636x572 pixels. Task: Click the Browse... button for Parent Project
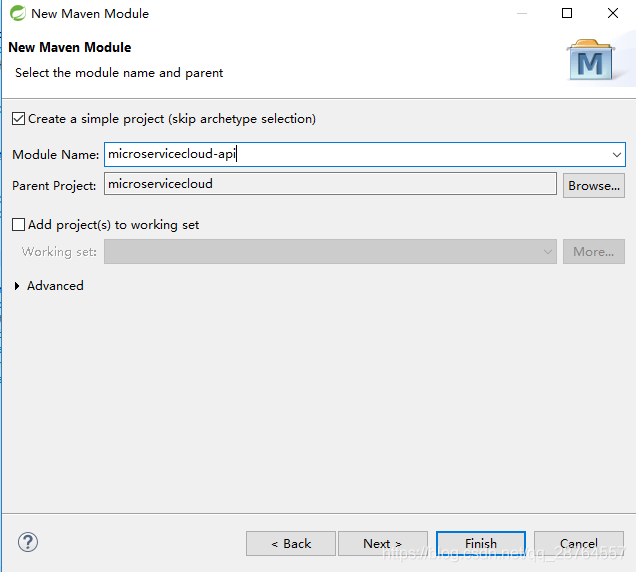pyautogui.click(x=593, y=186)
